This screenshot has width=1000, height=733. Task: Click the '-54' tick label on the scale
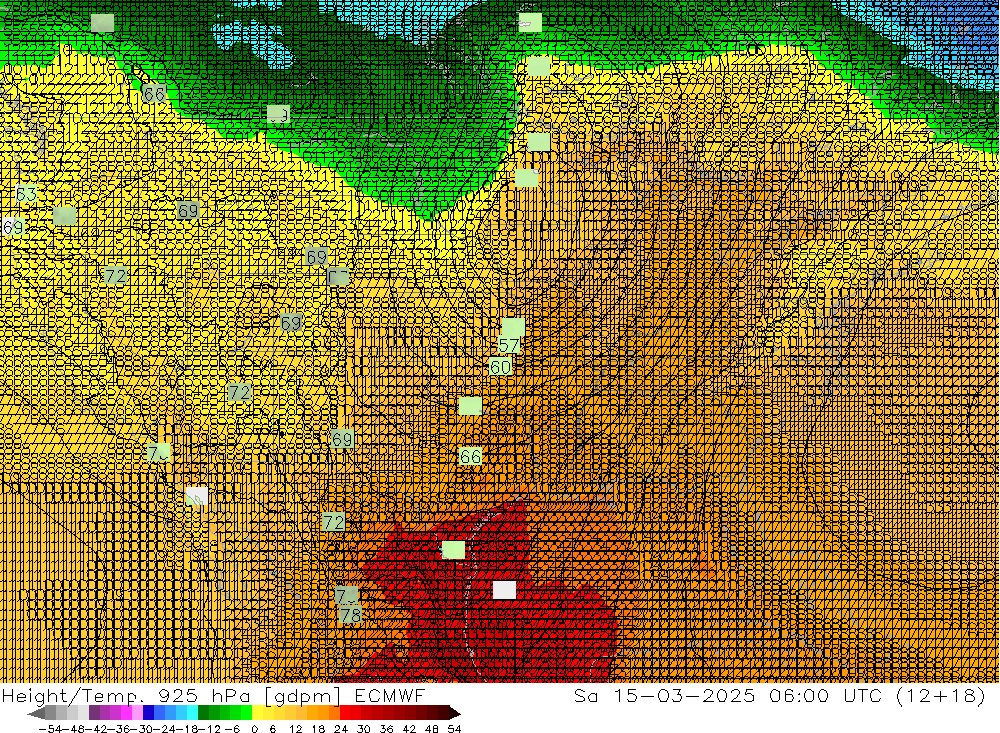click(x=50, y=729)
